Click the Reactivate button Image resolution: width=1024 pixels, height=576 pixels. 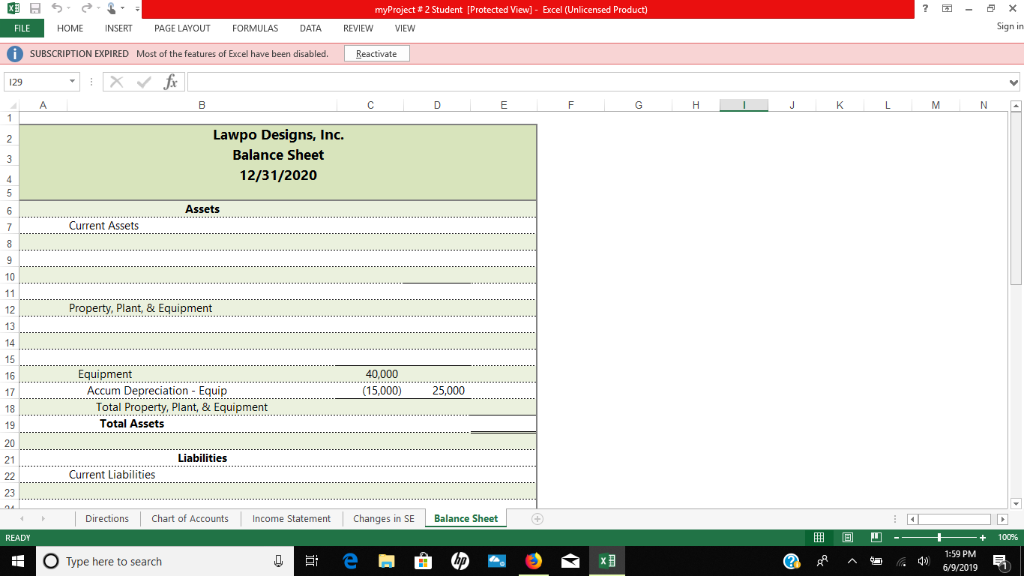coord(377,52)
